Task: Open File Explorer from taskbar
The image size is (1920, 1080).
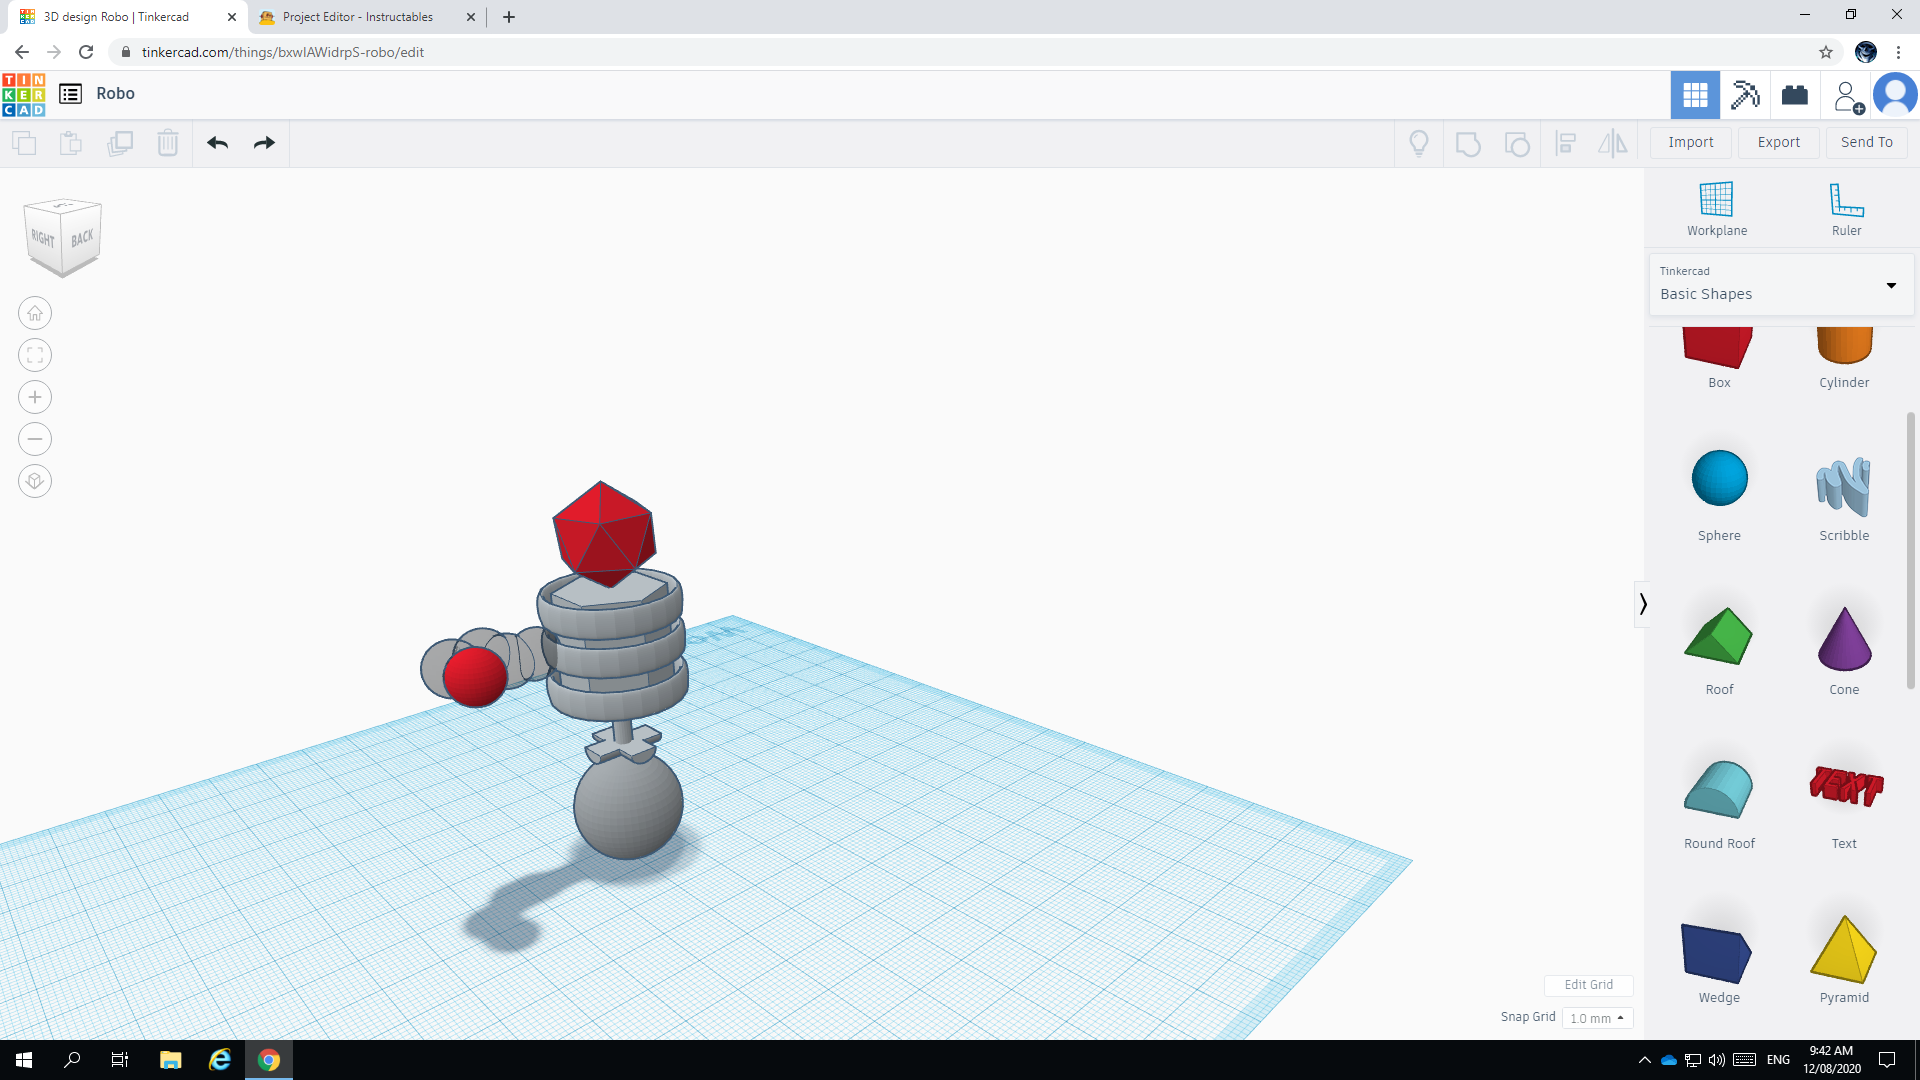Action: (x=170, y=1060)
